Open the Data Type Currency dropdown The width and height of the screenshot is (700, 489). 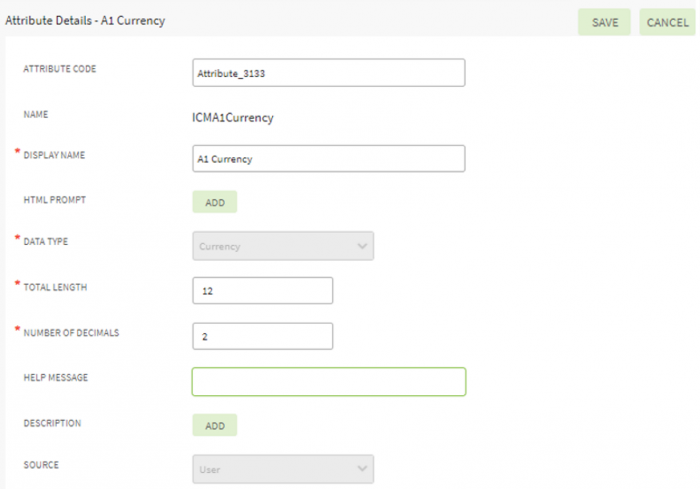[282, 246]
